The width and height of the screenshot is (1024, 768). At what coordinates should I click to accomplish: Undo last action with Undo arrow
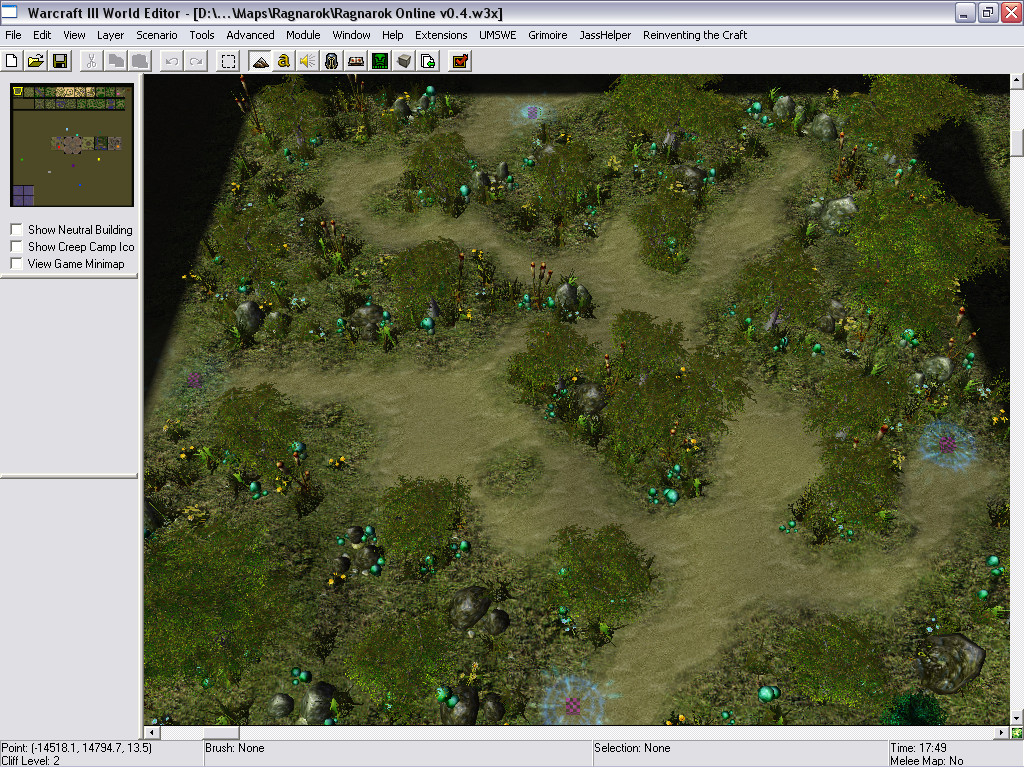click(172, 61)
